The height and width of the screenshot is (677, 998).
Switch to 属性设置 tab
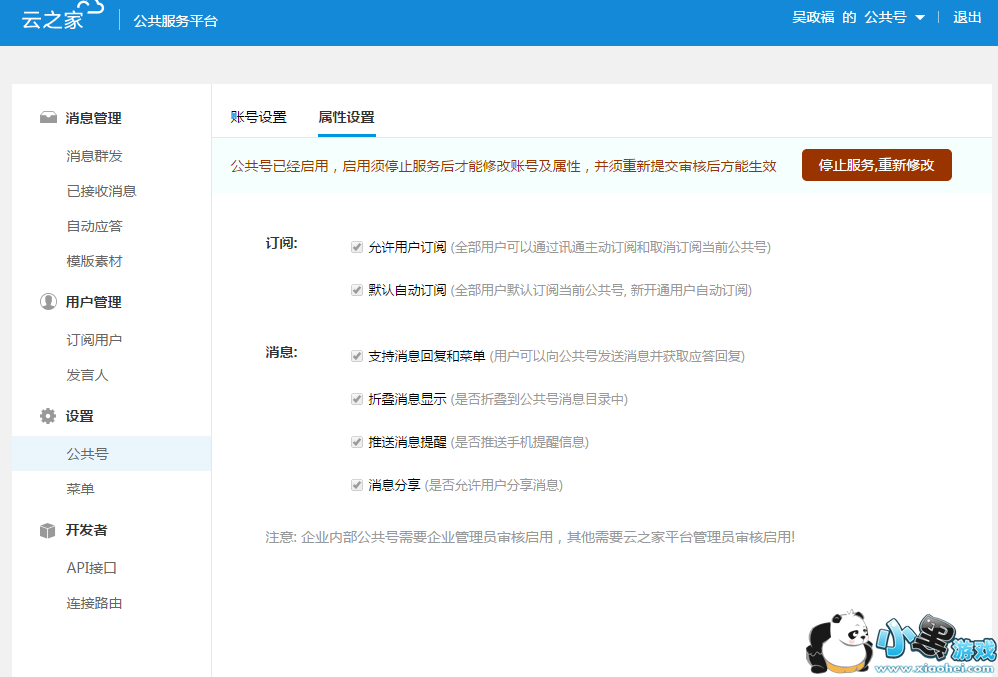tap(346, 117)
